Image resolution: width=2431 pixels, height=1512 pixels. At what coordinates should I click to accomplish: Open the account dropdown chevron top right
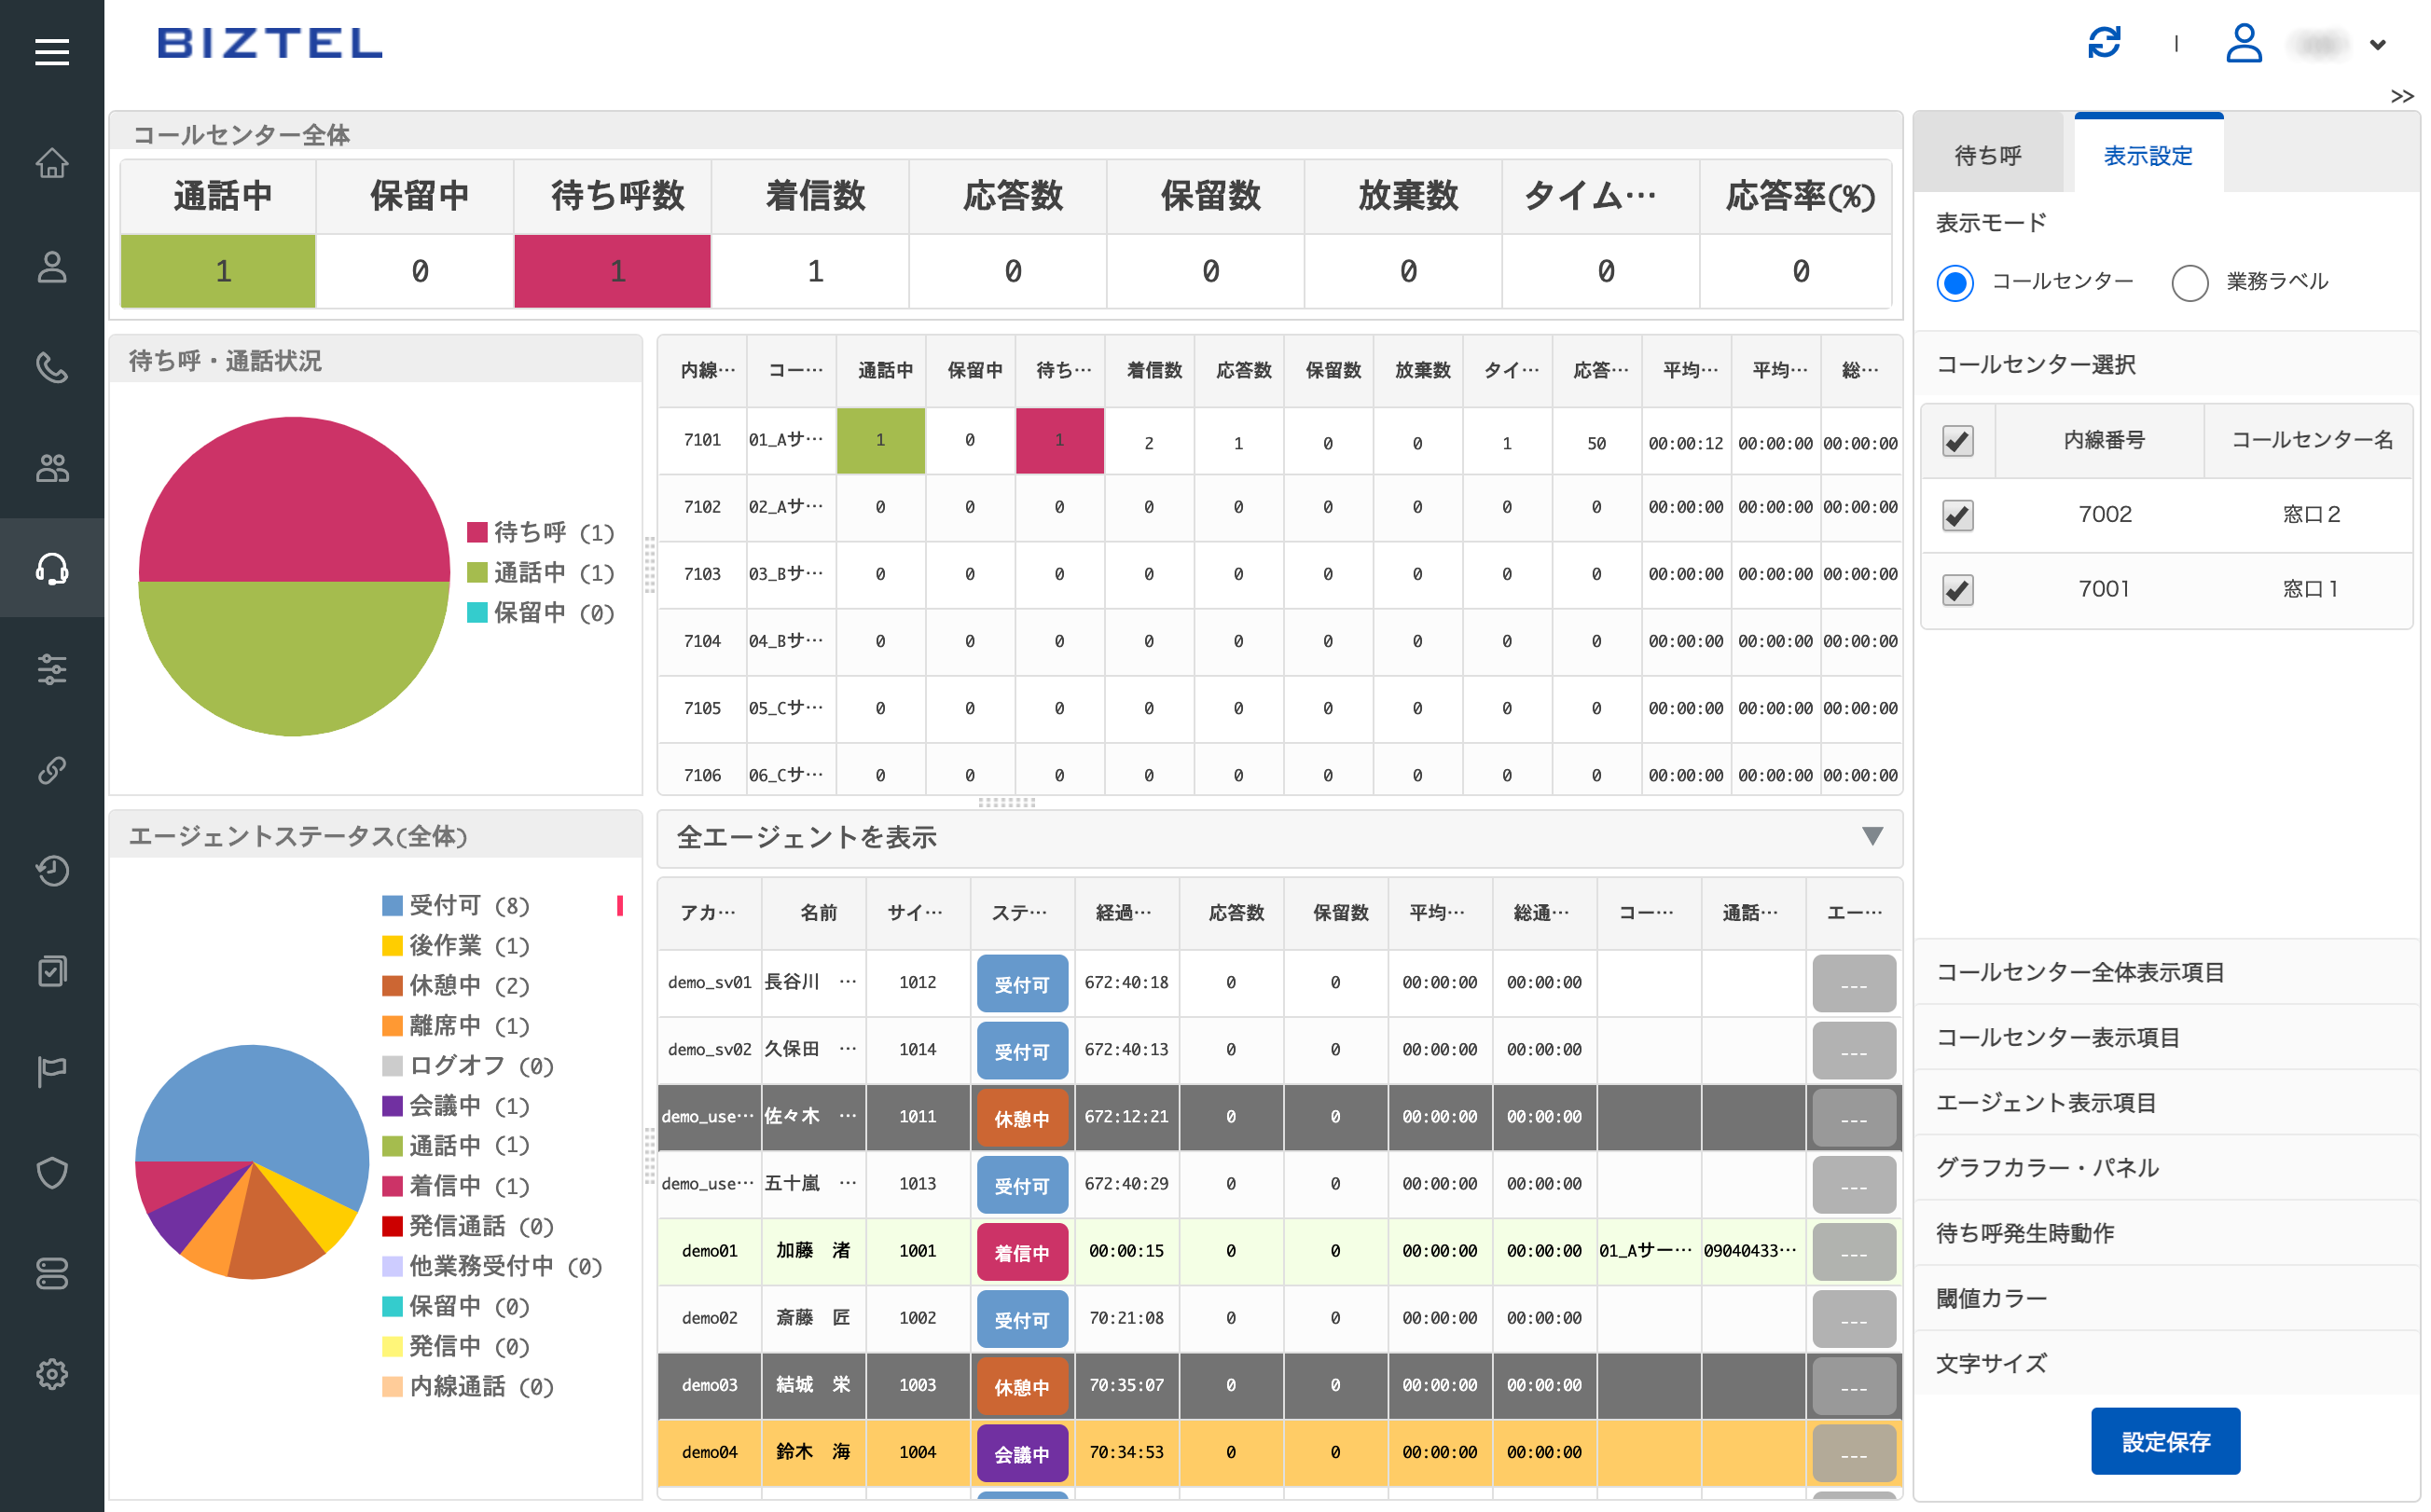click(2378, 44)
